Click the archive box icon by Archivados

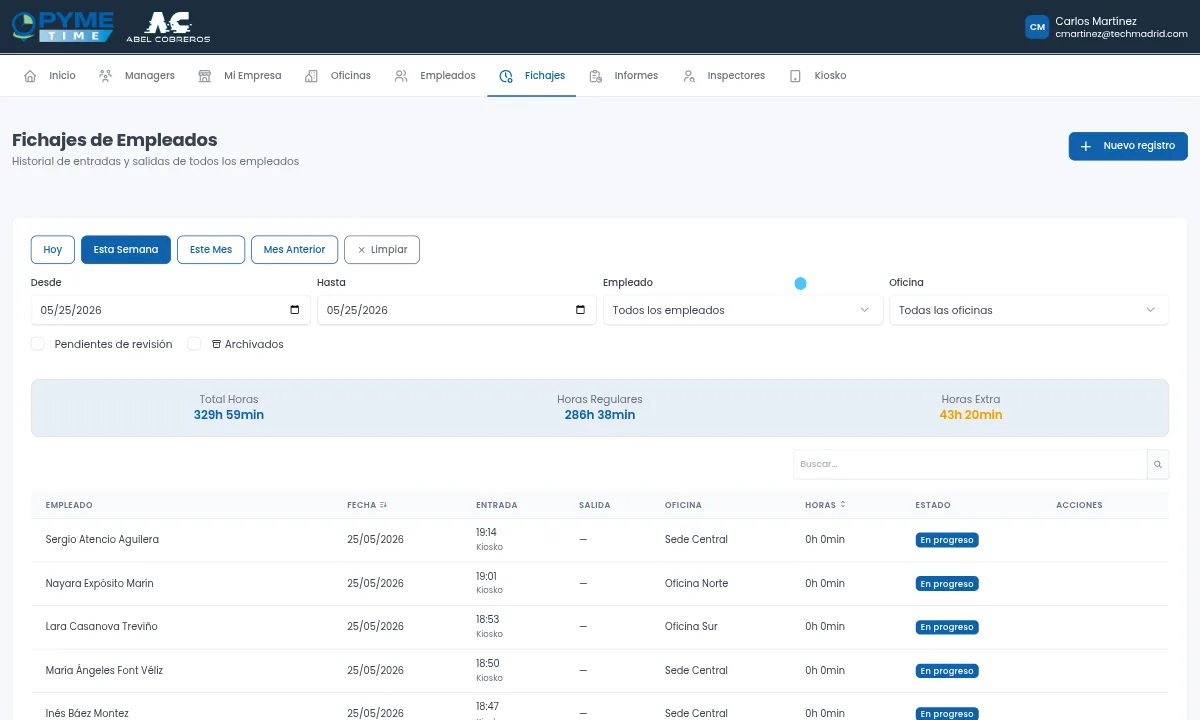tap(216, 344)
